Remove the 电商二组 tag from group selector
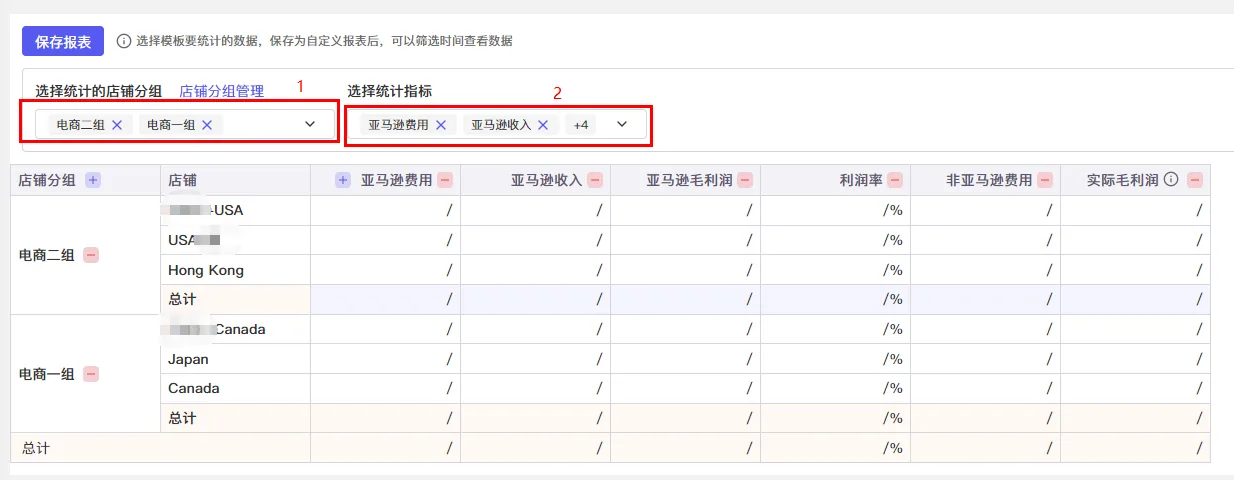1234x480 pixels. tap(117, 125)
